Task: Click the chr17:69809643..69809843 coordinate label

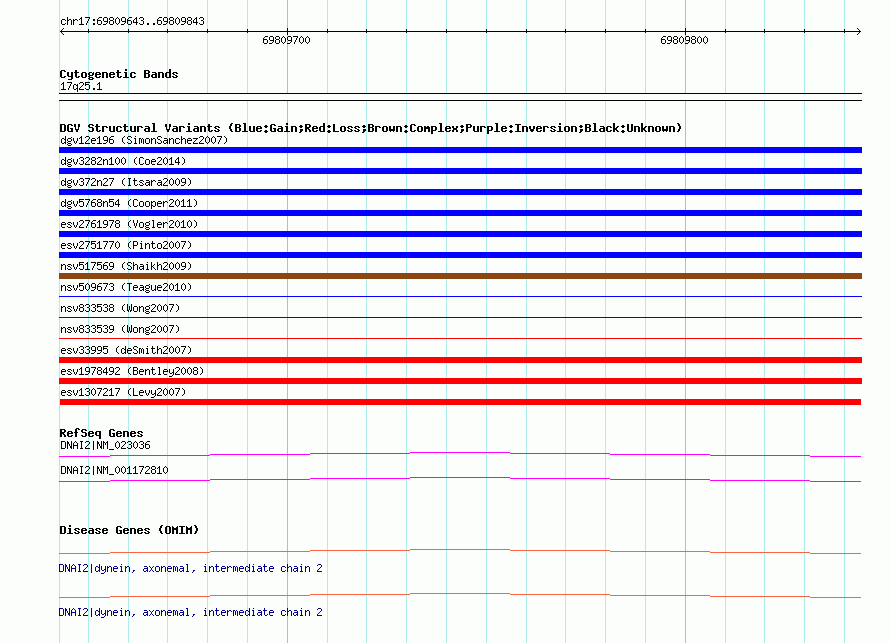Action: (x=132, y=21)
